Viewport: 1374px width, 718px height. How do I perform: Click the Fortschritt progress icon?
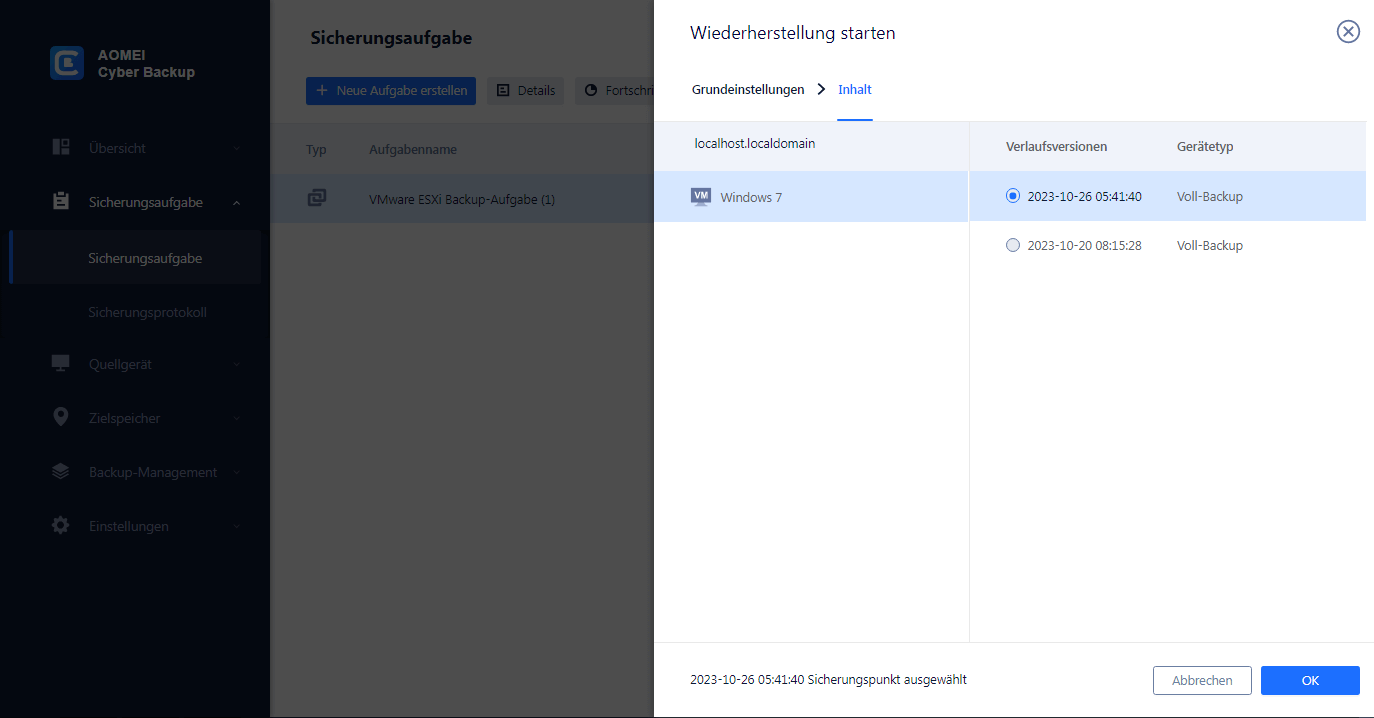pyautogui.click(x=591, y=90)
